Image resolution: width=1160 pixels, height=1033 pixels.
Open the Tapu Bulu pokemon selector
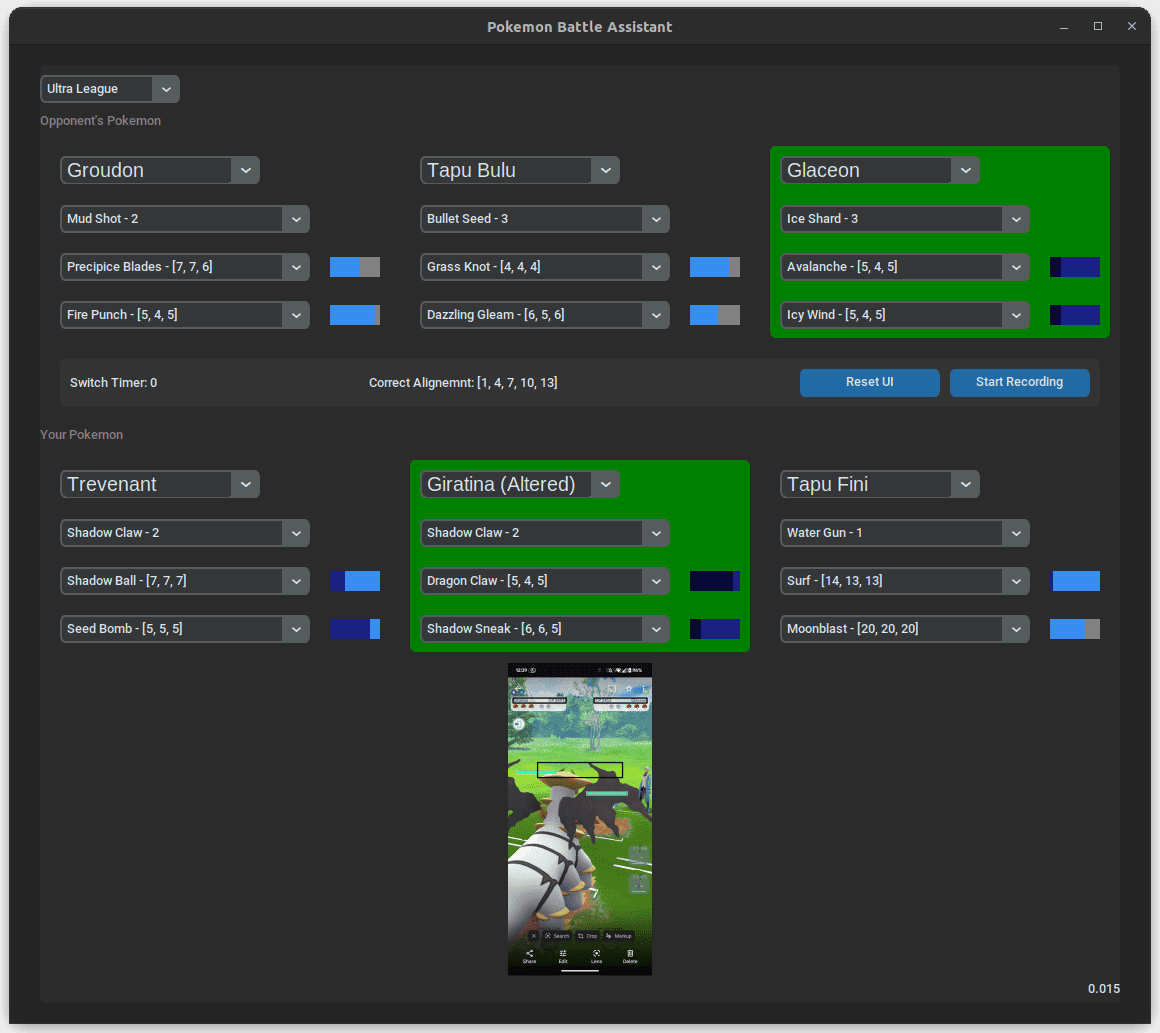[x=519, y=170]
